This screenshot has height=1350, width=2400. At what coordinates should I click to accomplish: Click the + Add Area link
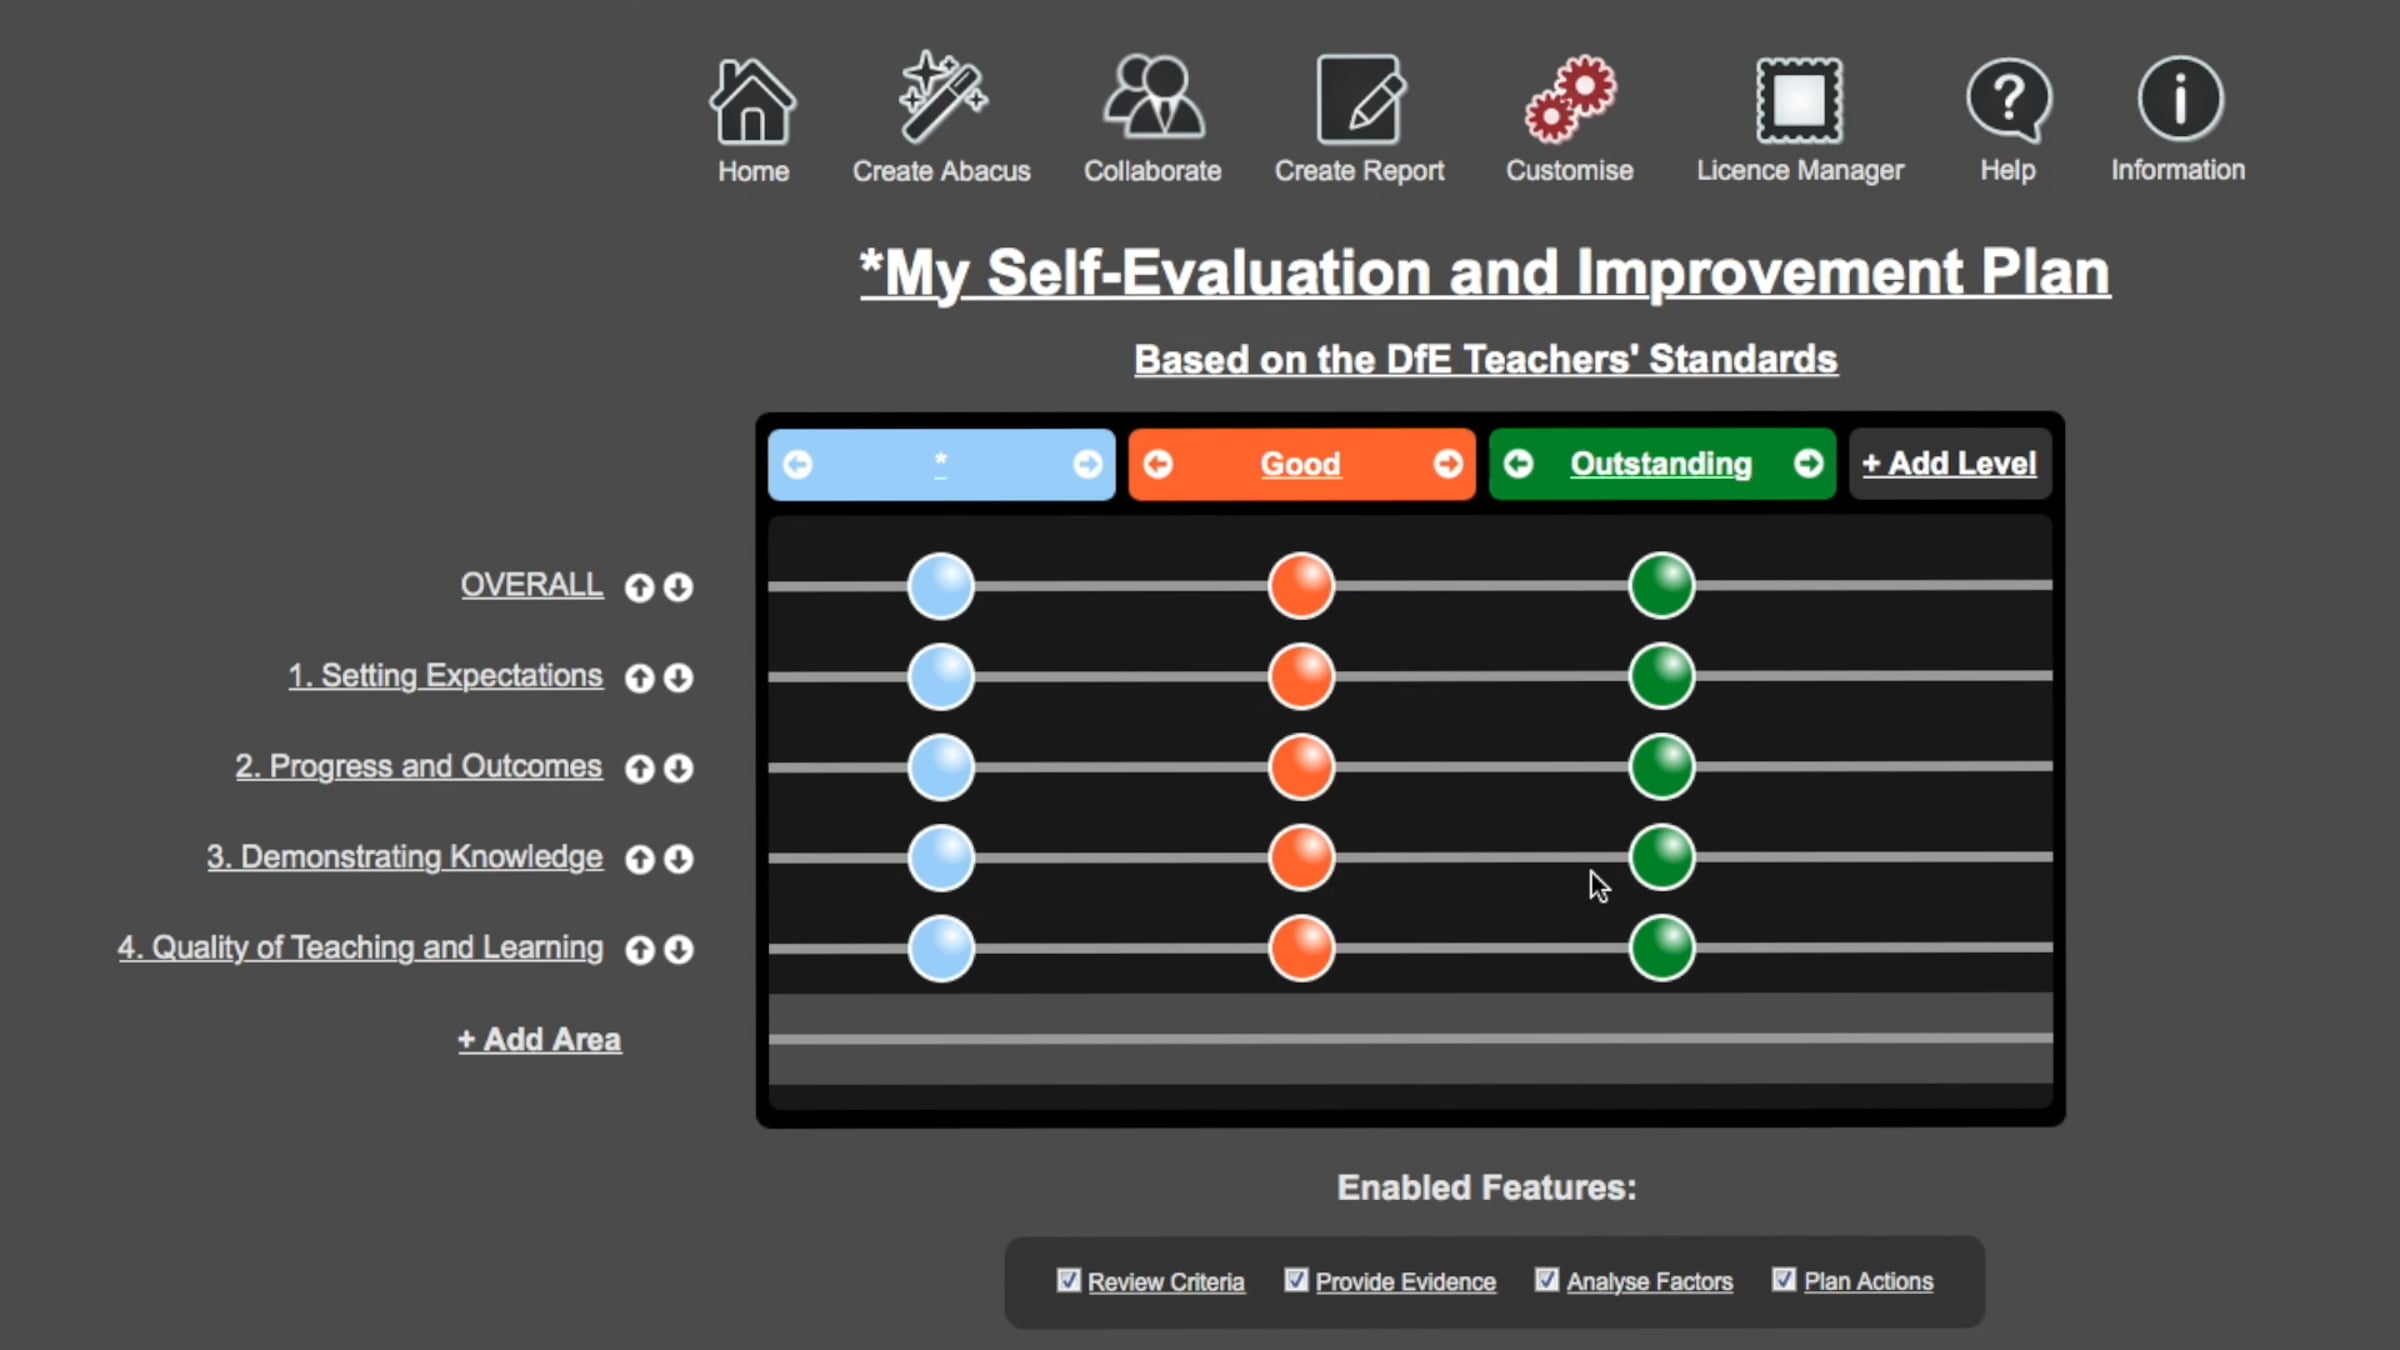pos(539,1040)
